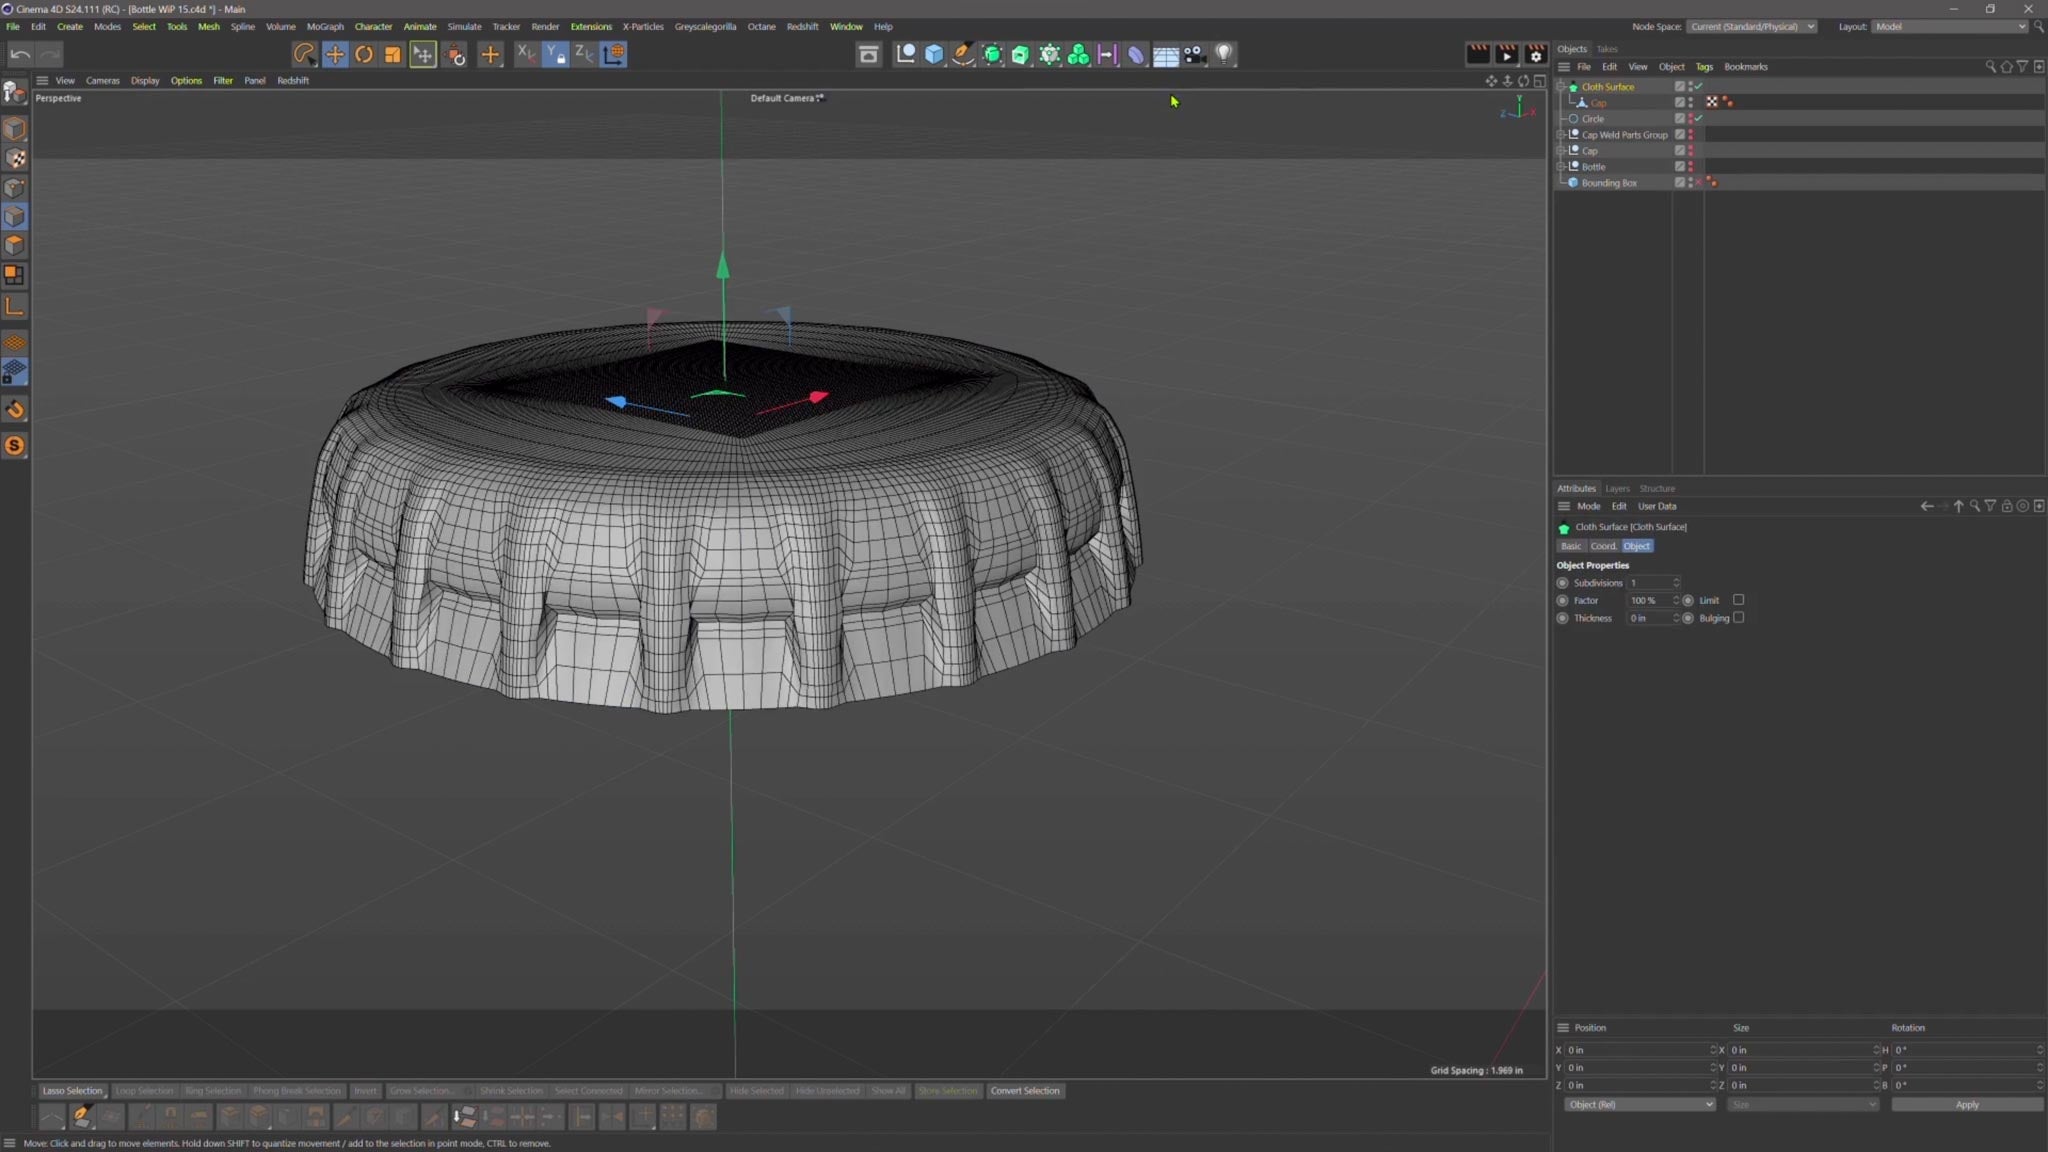This screenshot has height=1152, width=2048.
Task: Switch to the Basic attributes tab
Action: [x=1570, y=546]
